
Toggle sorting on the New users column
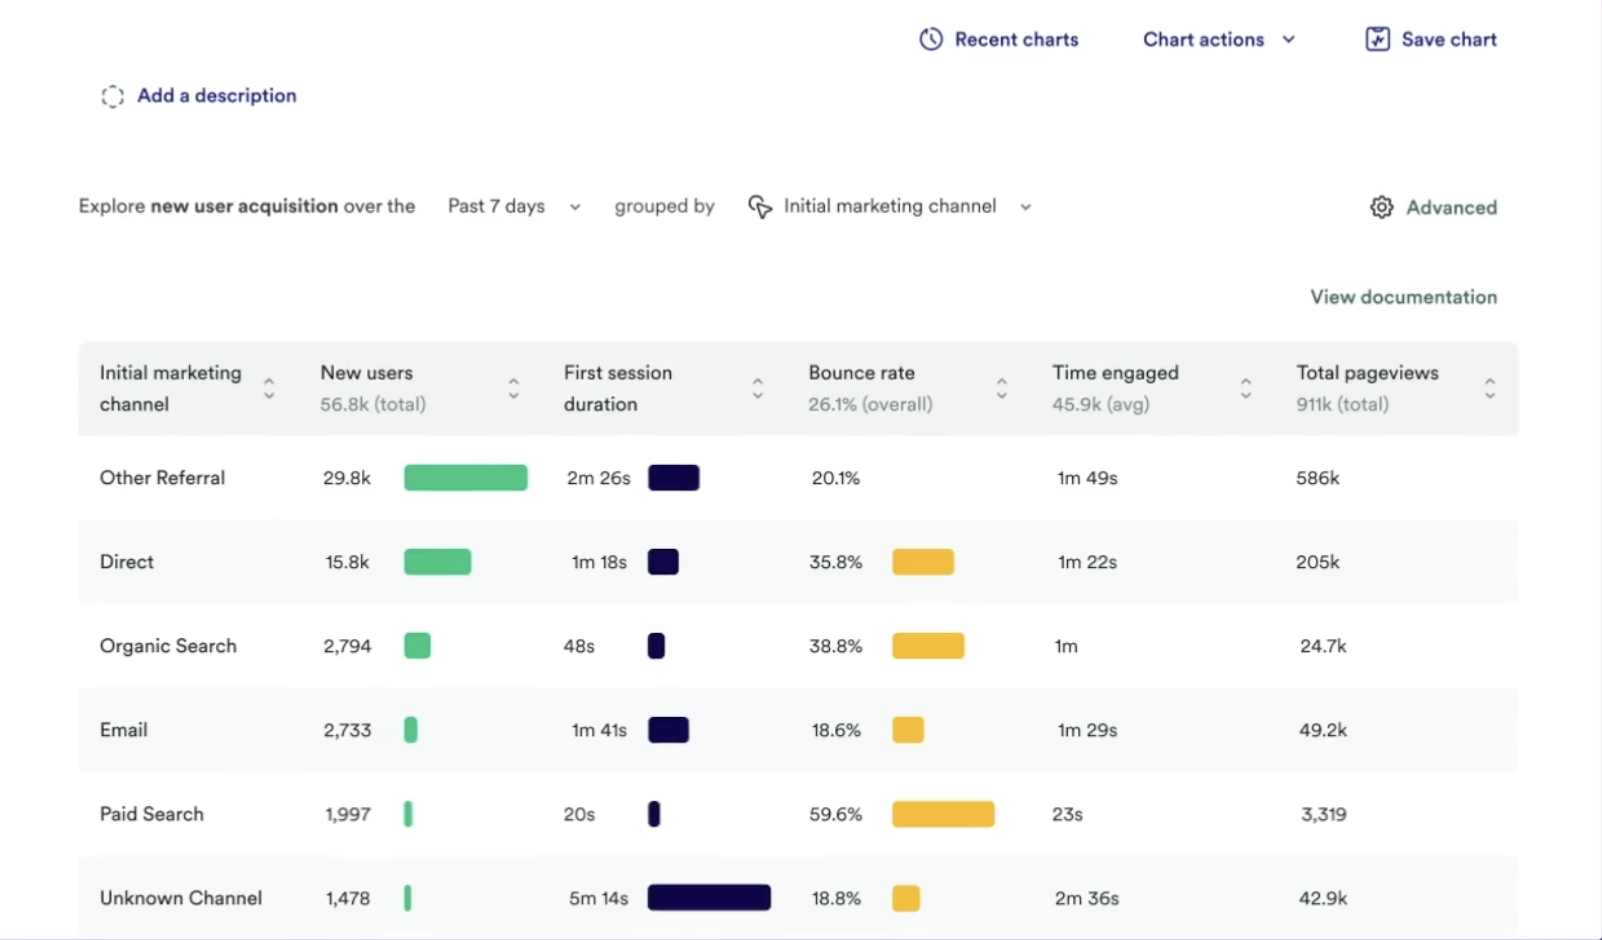[513, 388]
